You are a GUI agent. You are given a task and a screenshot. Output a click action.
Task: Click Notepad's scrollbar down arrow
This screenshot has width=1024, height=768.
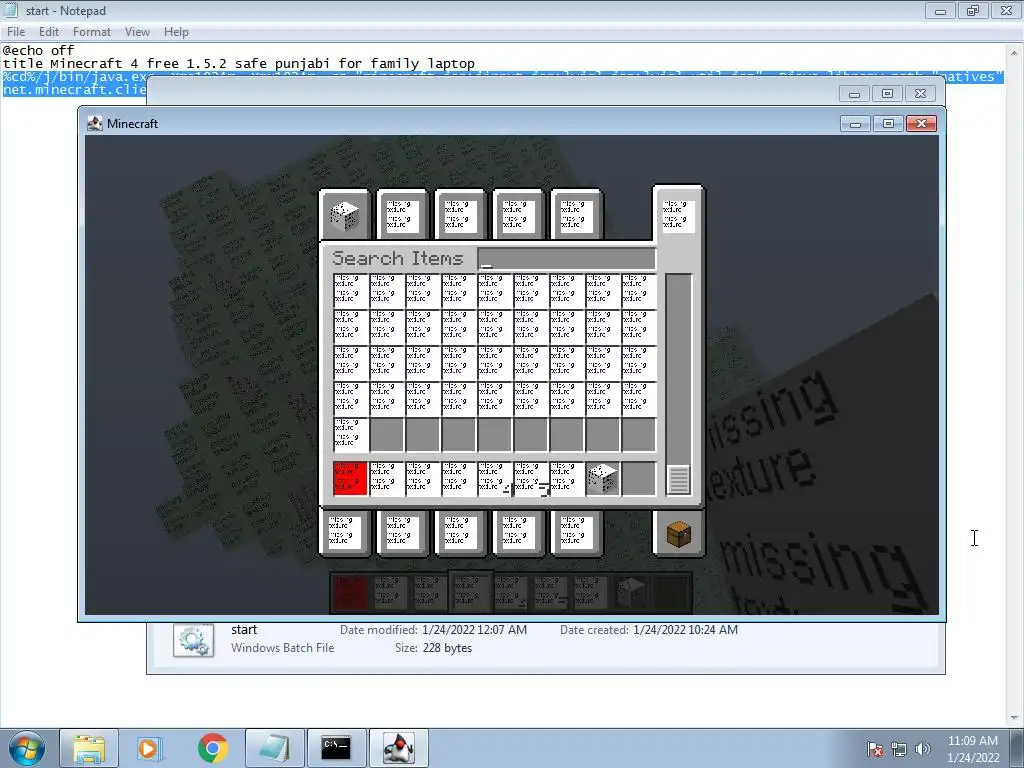[1015, 718]
